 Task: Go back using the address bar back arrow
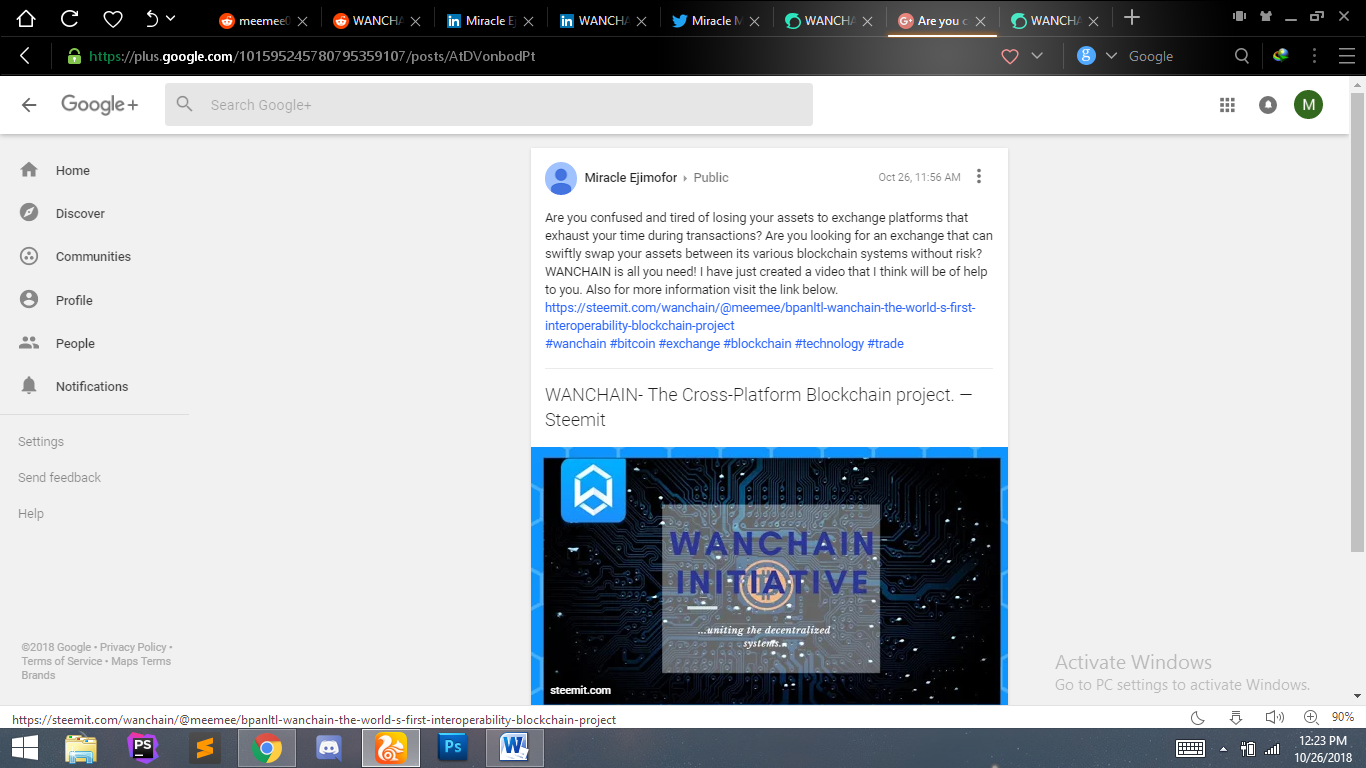pyautogui.click(x=25, y=56)
